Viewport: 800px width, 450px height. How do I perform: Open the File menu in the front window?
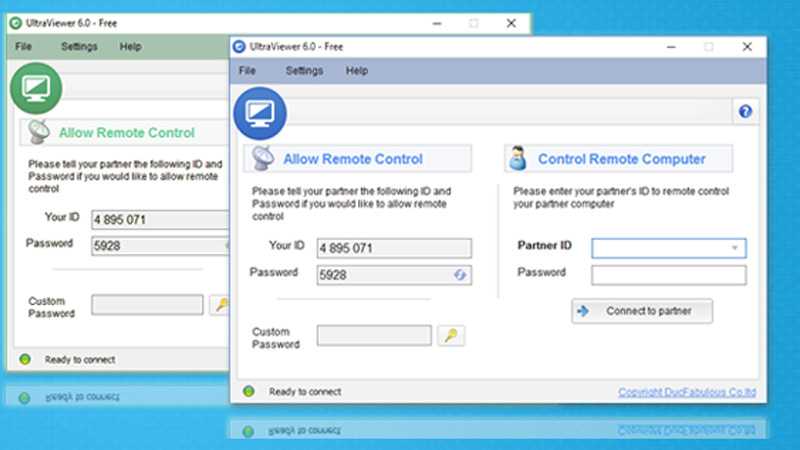coord(247,71)
